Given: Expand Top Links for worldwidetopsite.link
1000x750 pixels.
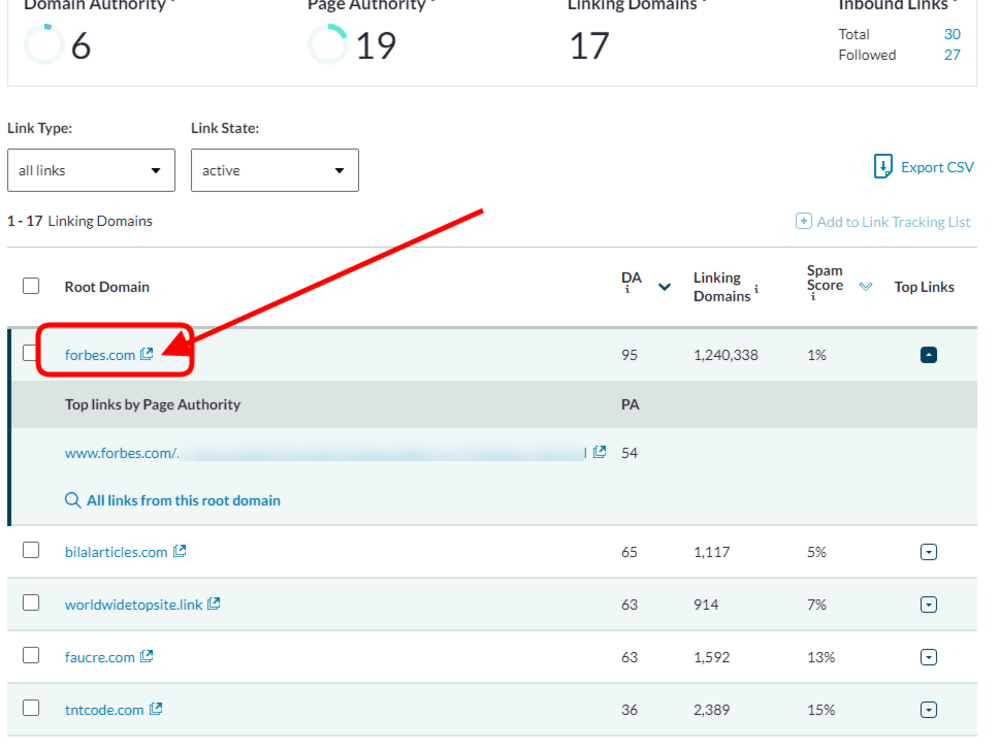Looking at the screenshot, I should coord(929,605).
